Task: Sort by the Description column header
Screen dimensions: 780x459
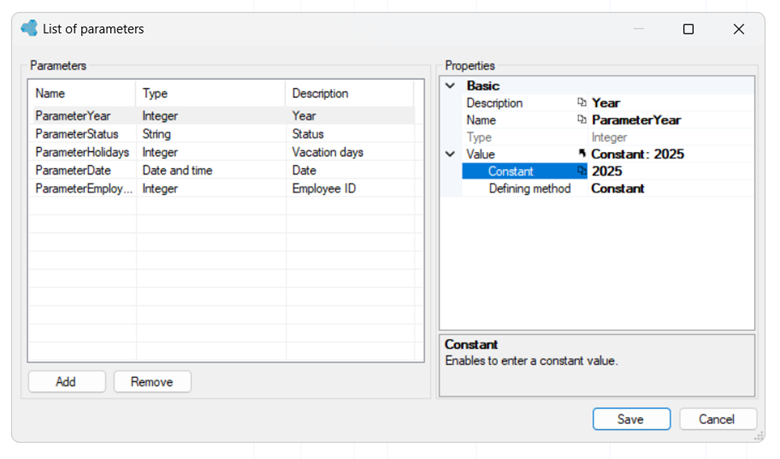Action: pyautogui.click(x=350, y=93)
